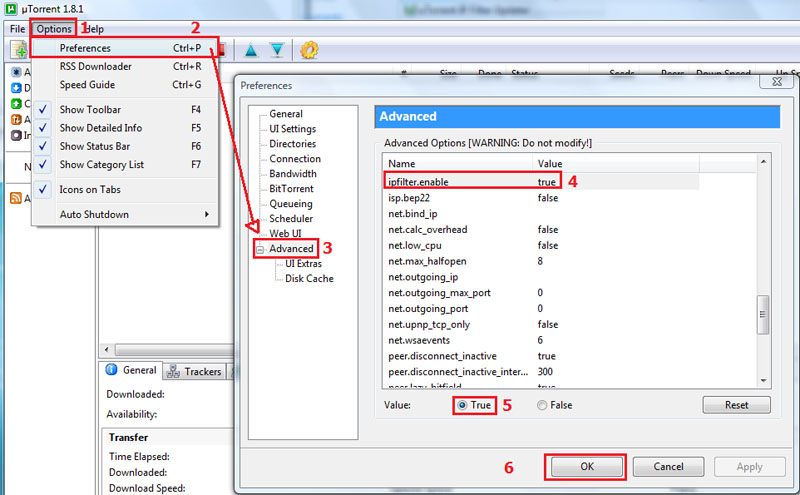Image resolution: width=800 pixels, height=495 pixels.
Task: Open the Help menu
Action: [x=94, y=29]
